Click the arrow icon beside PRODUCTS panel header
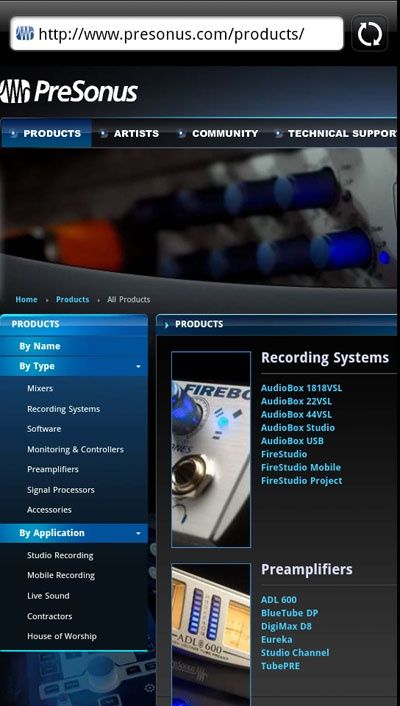The width and height of the screenshot is (400, 706). tap(167, 325)
